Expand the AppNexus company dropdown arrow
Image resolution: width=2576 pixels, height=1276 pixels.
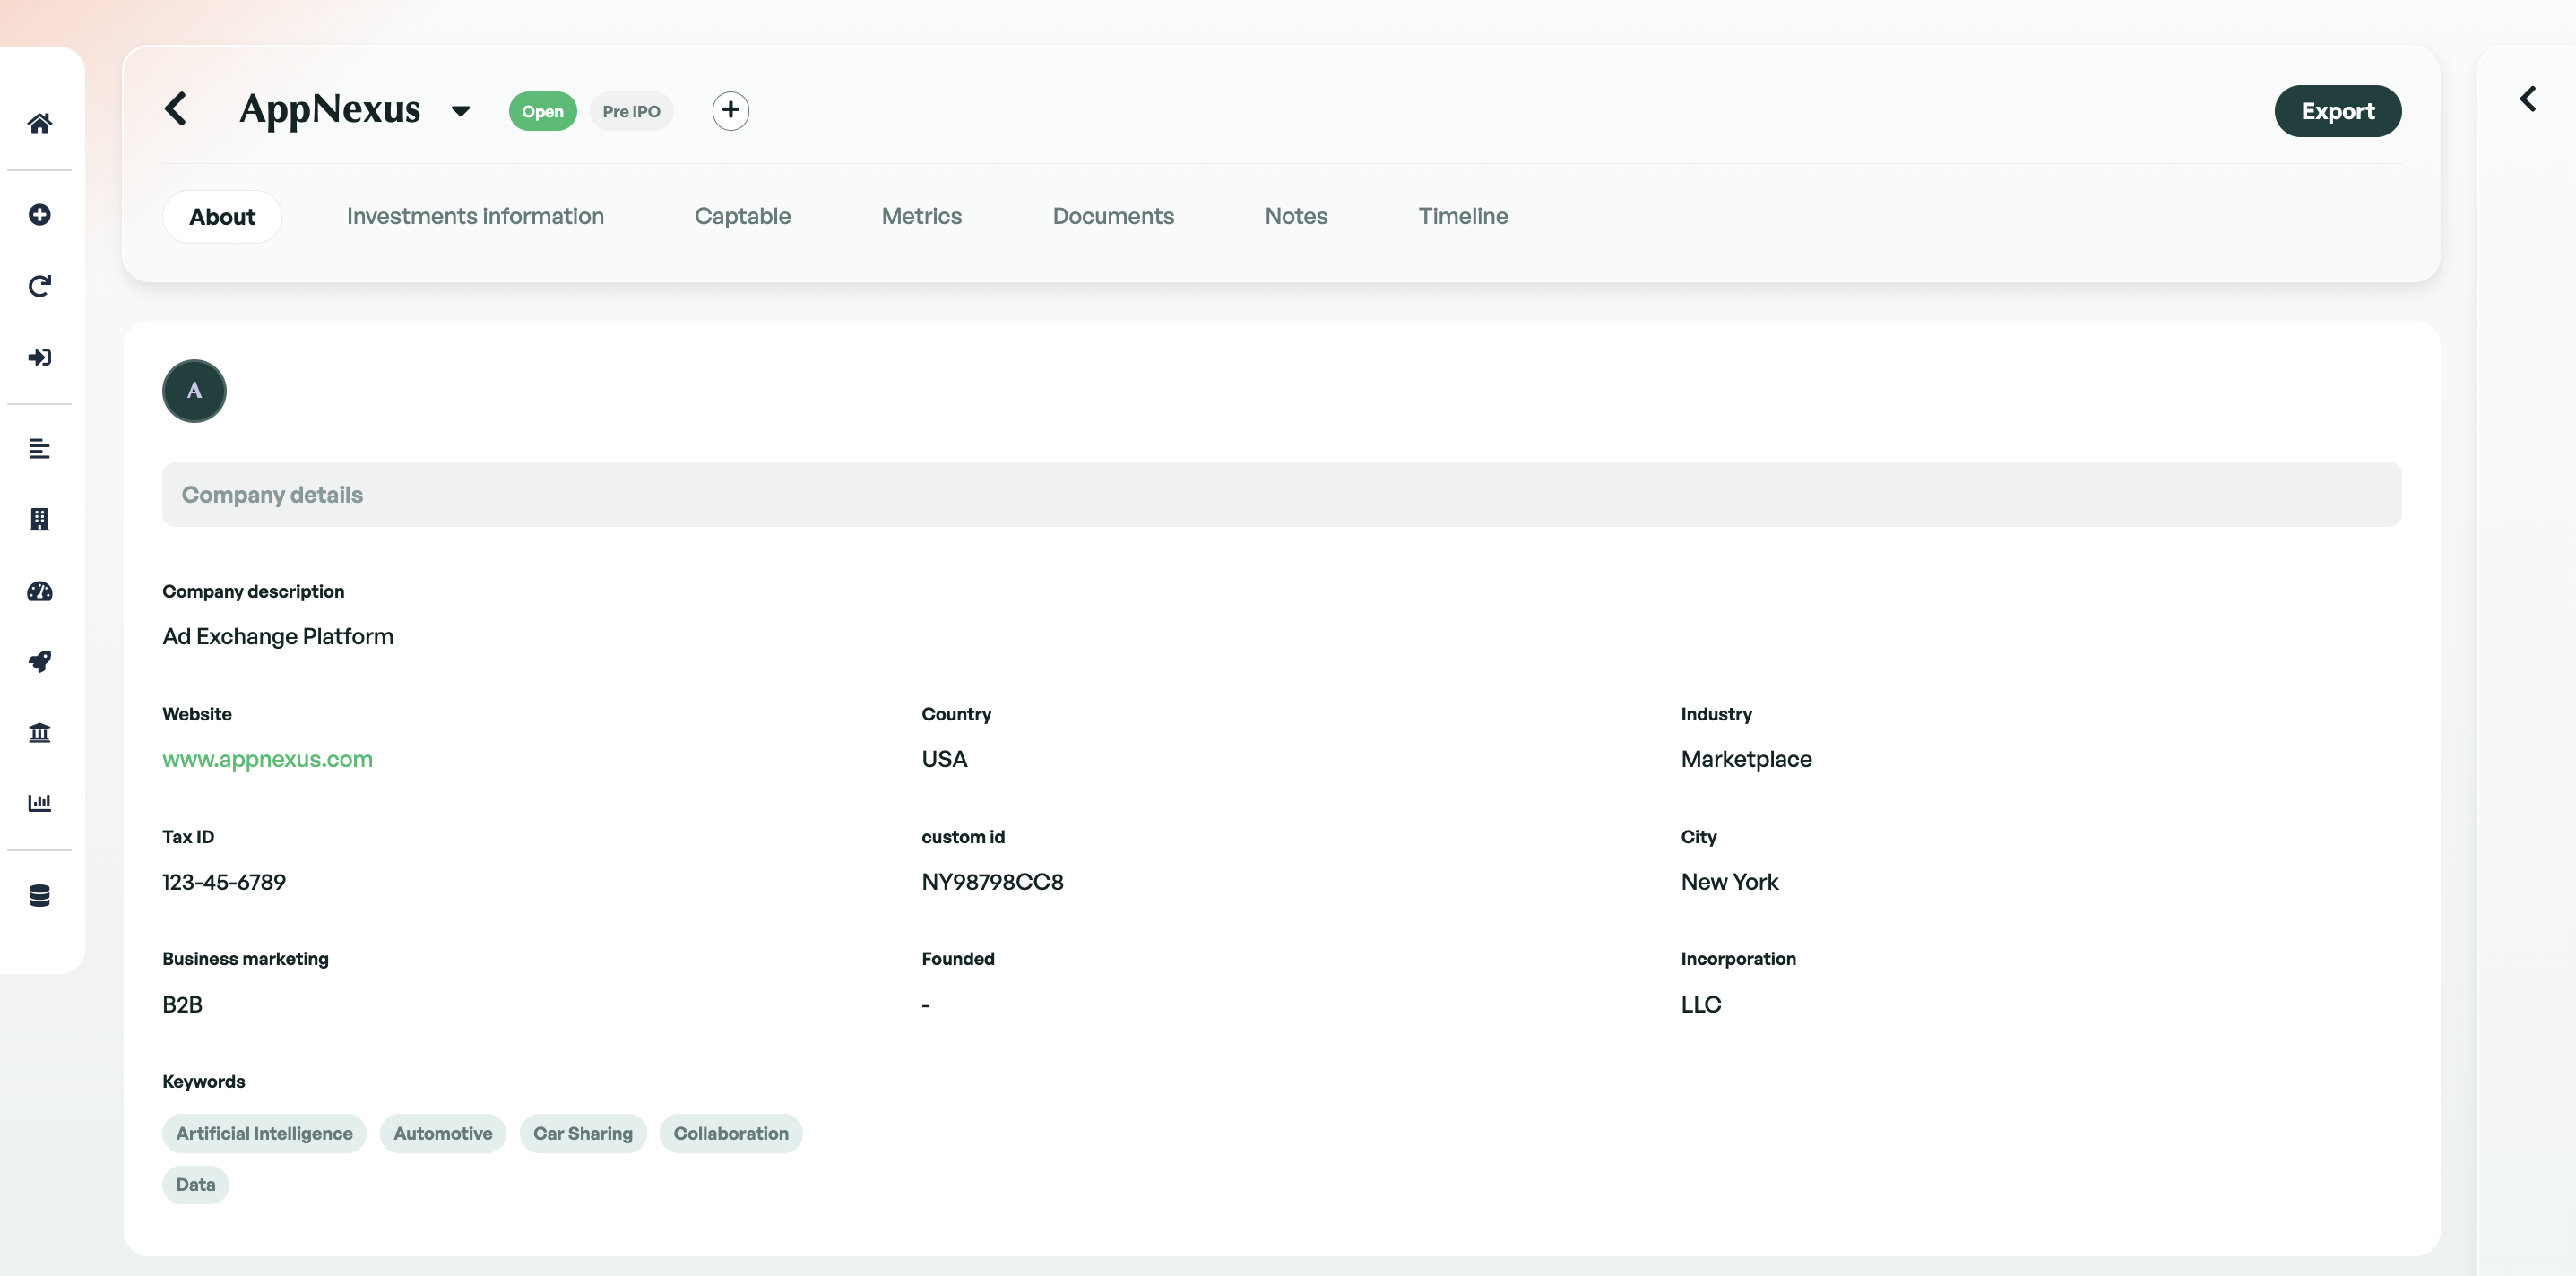461,111
